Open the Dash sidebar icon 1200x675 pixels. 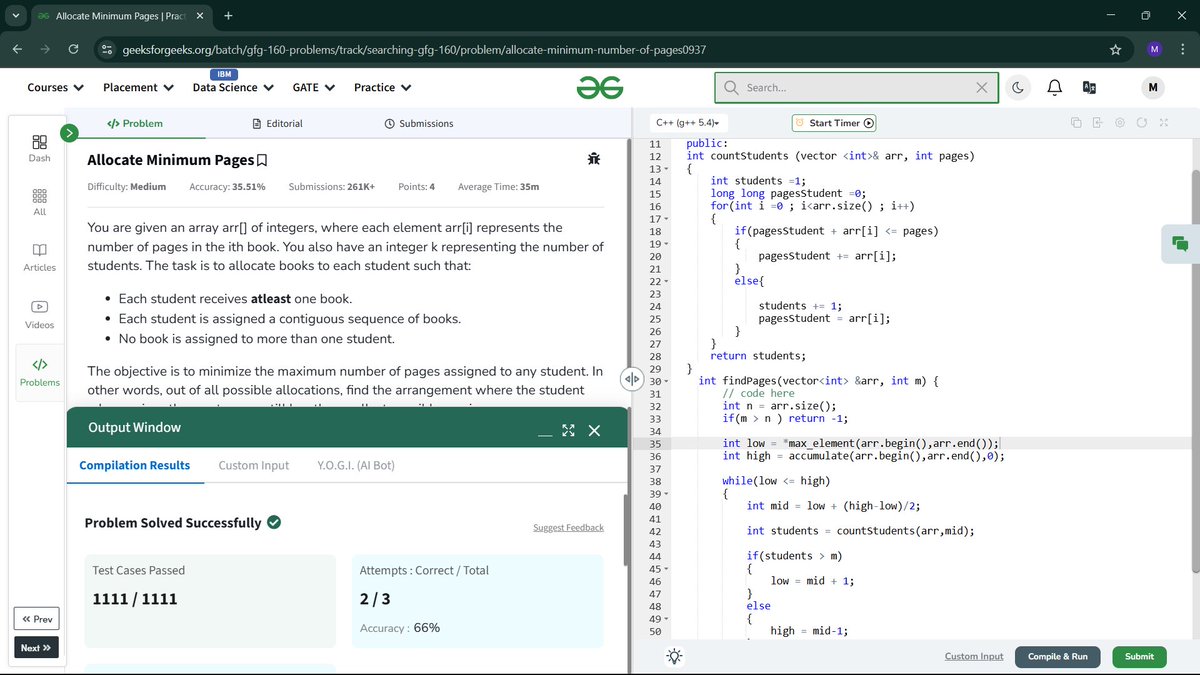[x=40, y=148]
